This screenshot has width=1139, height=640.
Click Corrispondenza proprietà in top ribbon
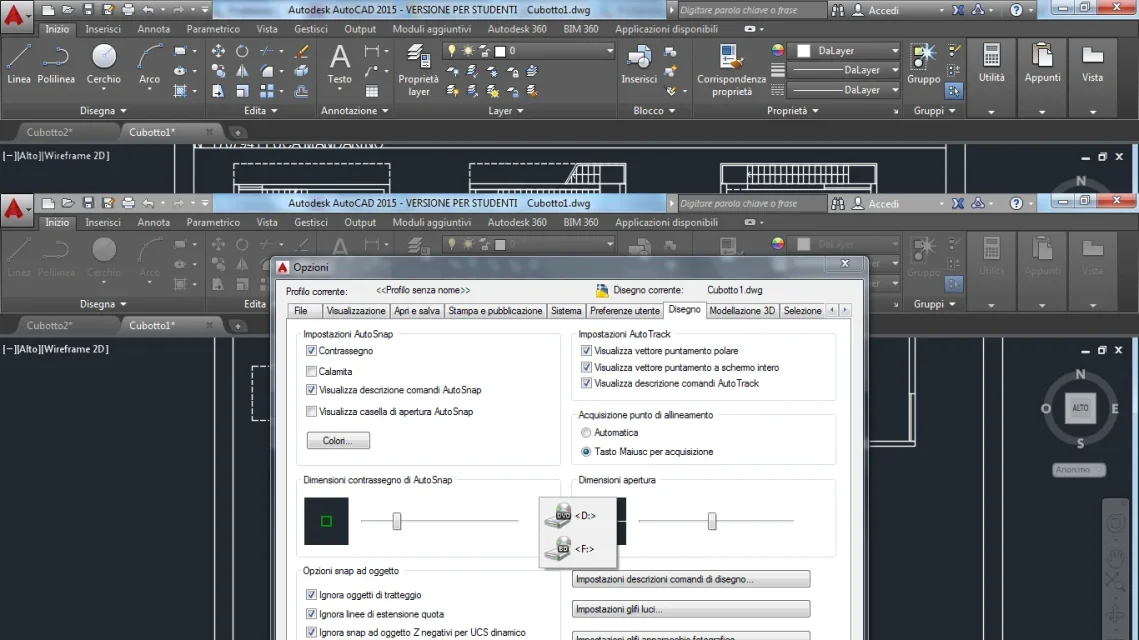pyautogui.click(x=731, y=70)
